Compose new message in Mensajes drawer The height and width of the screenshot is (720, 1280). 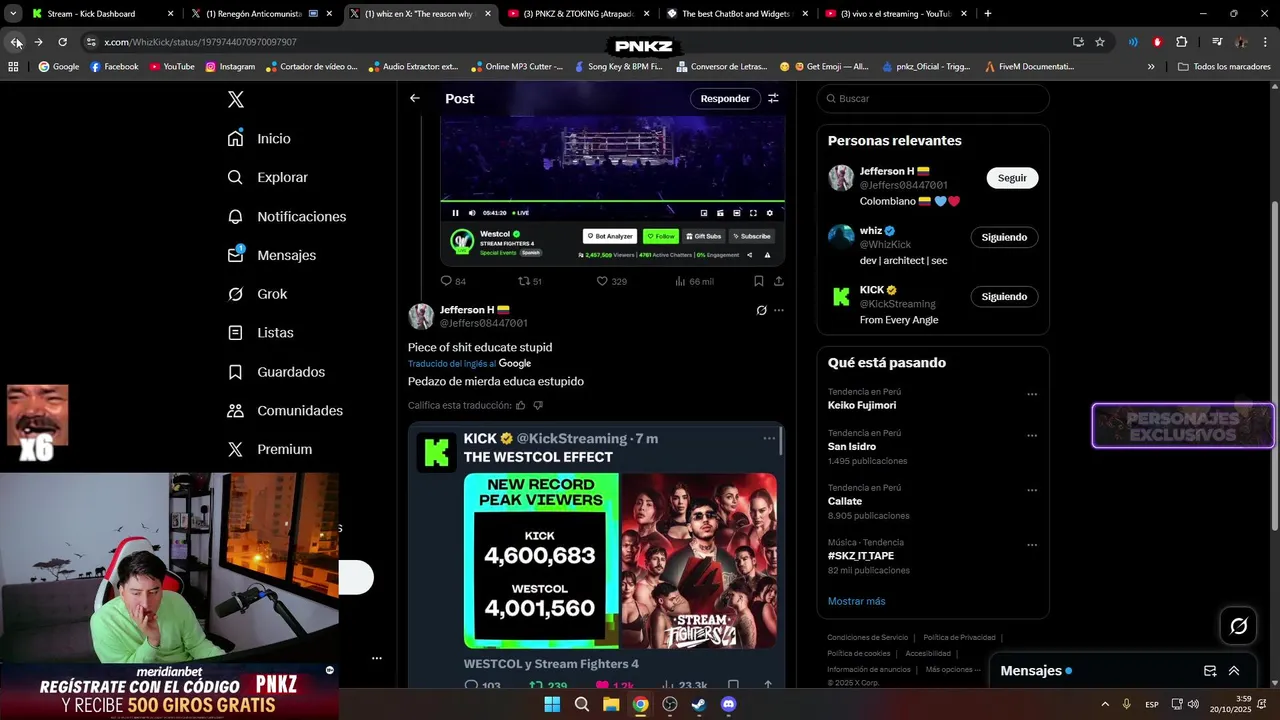pos(1210,671)
